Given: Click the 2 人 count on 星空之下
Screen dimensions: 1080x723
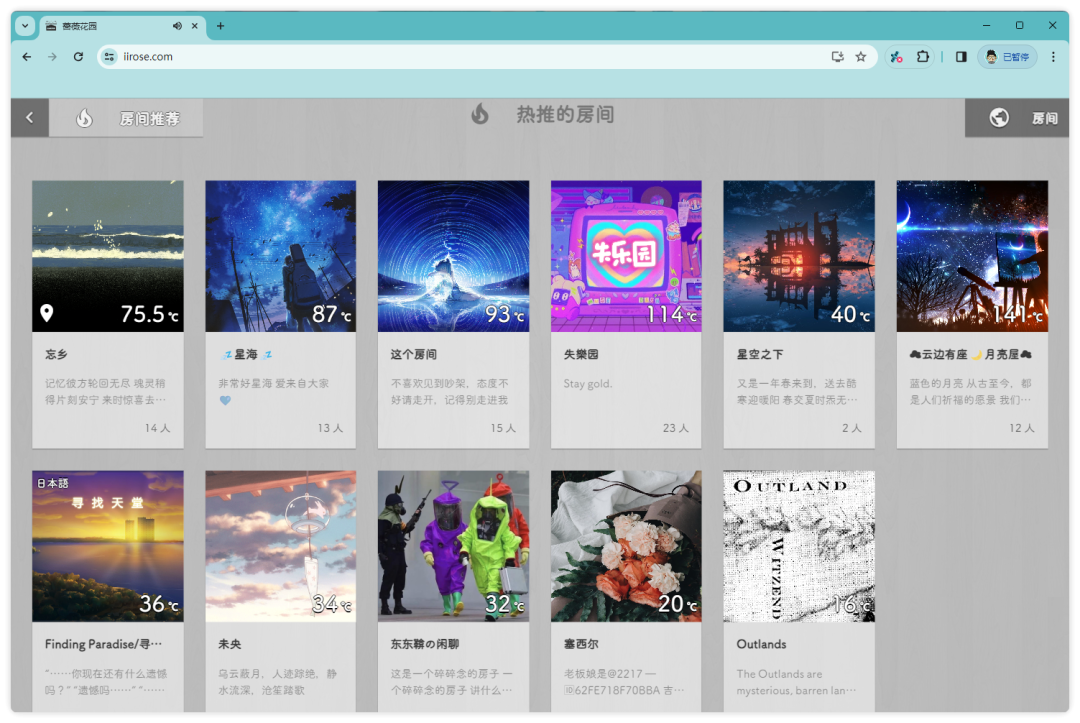Looking at the screenshot, I should 851,428.
